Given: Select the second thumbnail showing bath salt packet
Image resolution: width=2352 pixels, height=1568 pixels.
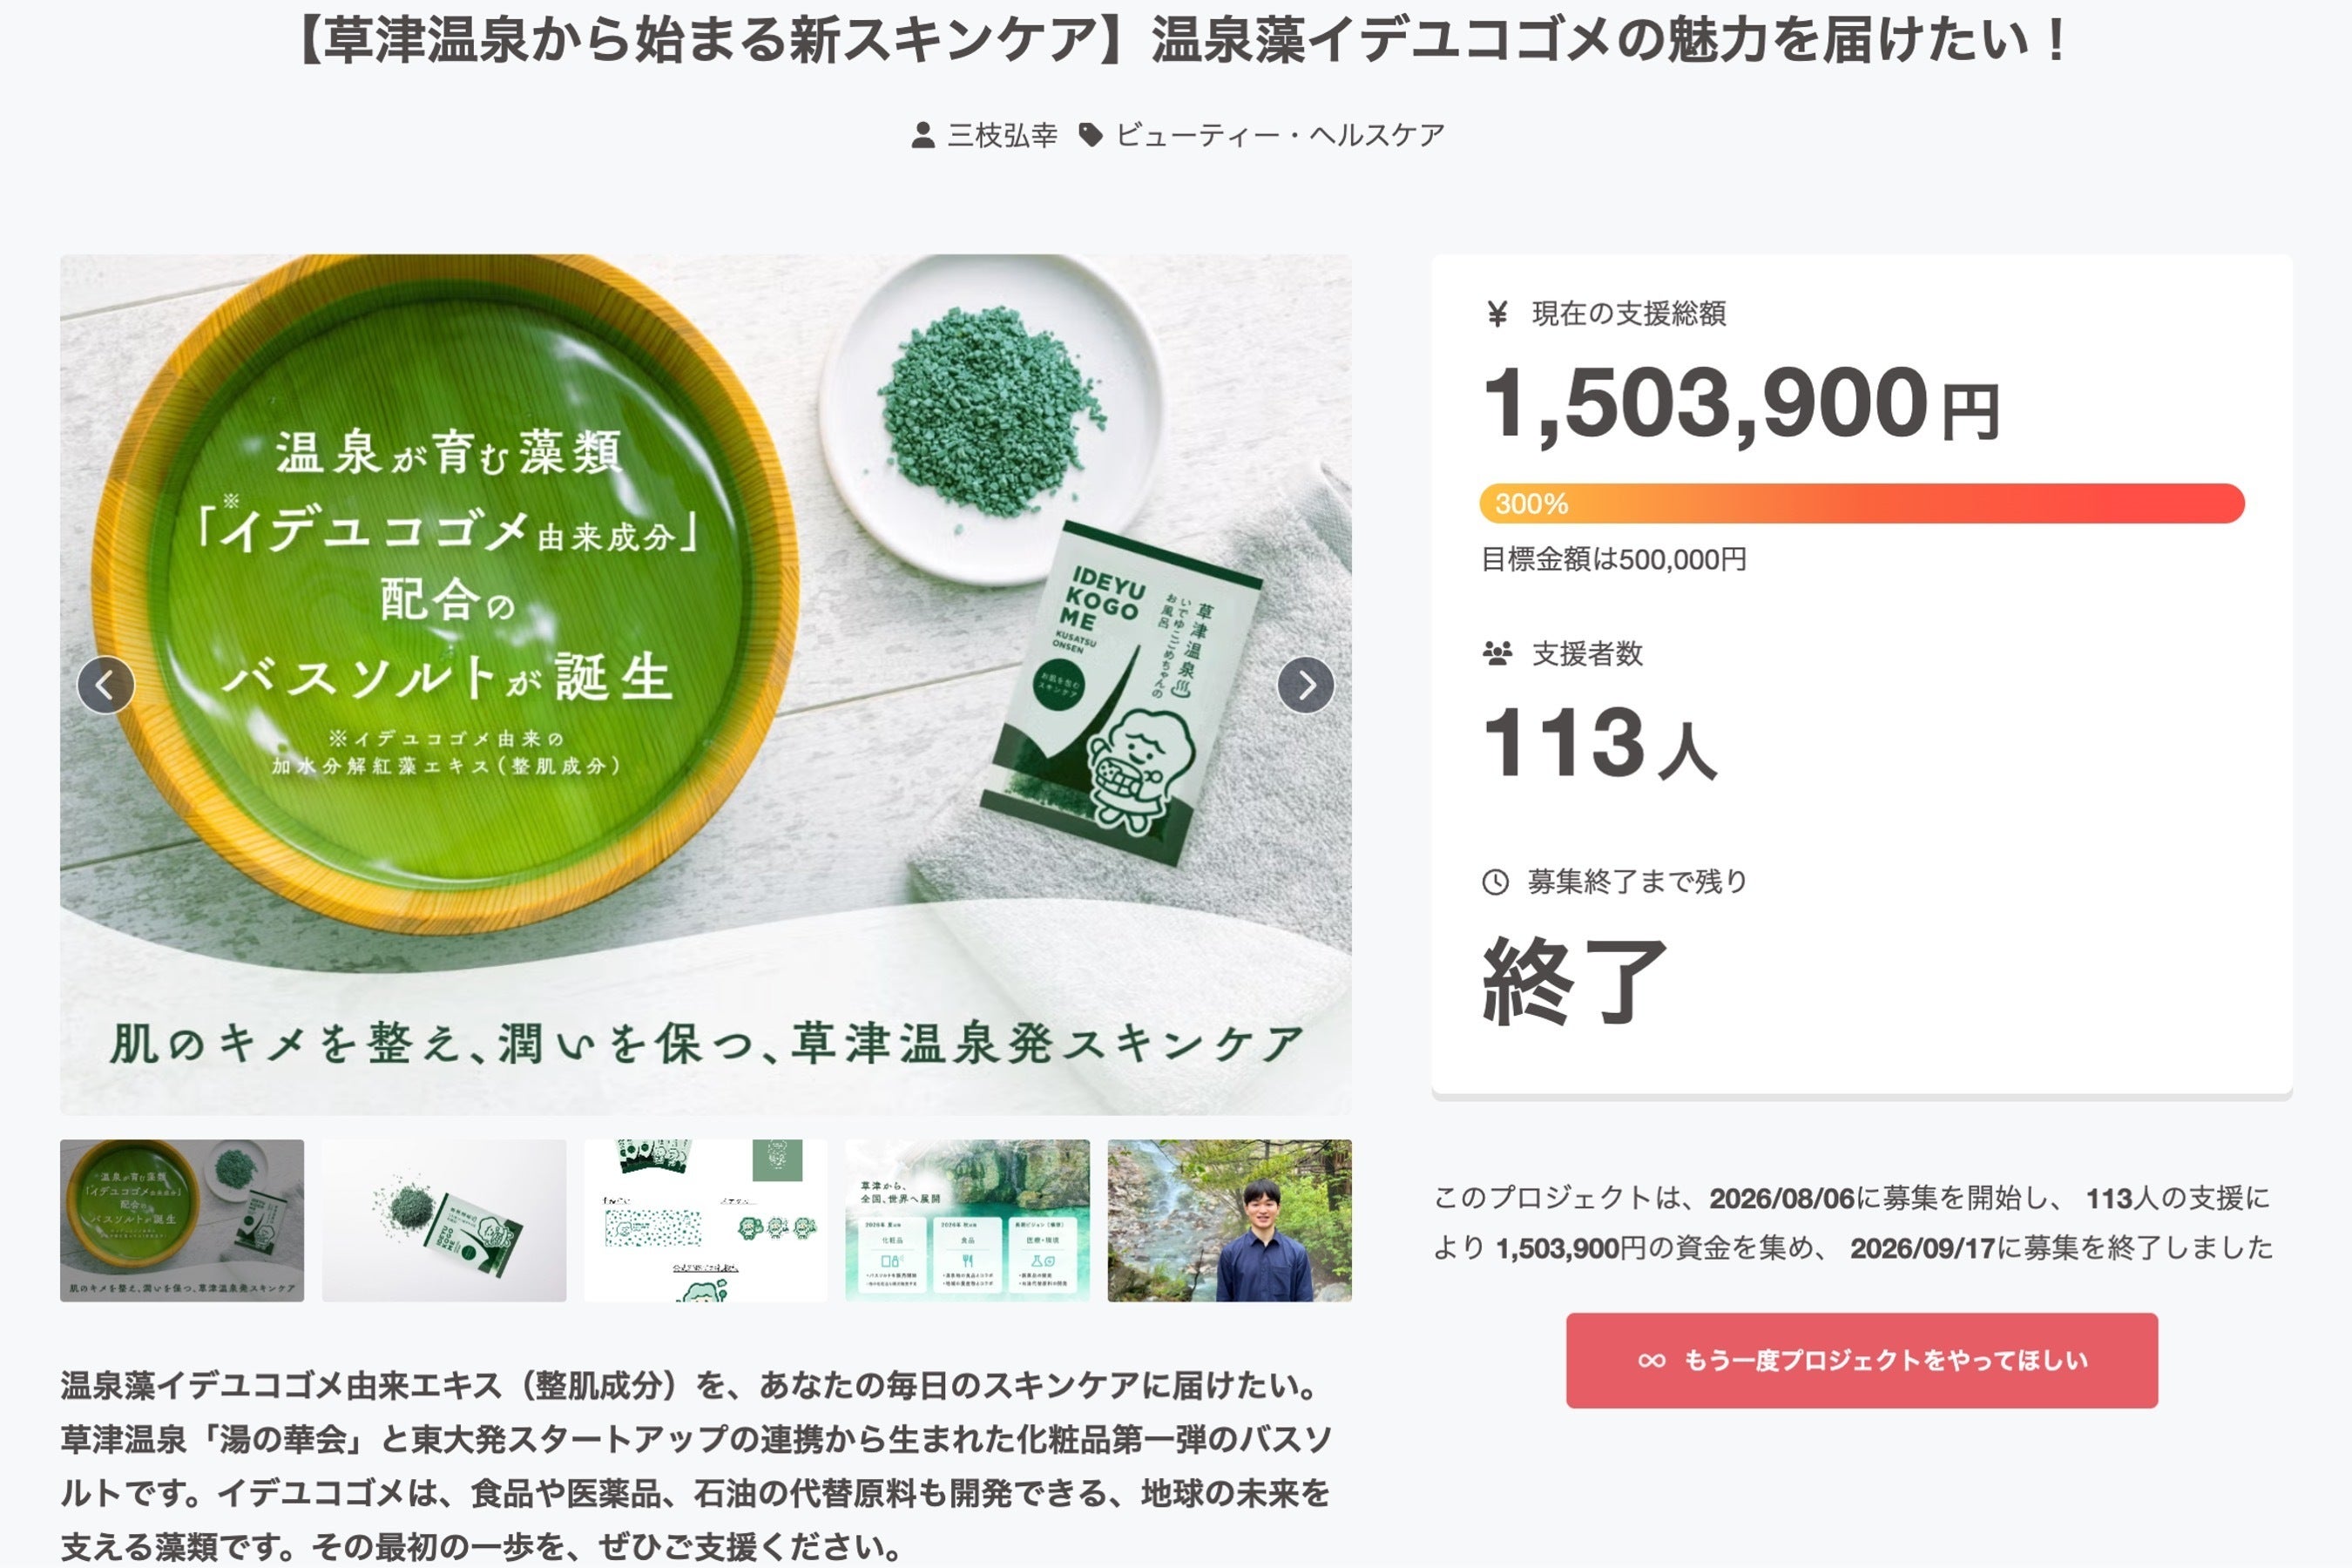Looking at the screenshot, I should (444, 1220).
